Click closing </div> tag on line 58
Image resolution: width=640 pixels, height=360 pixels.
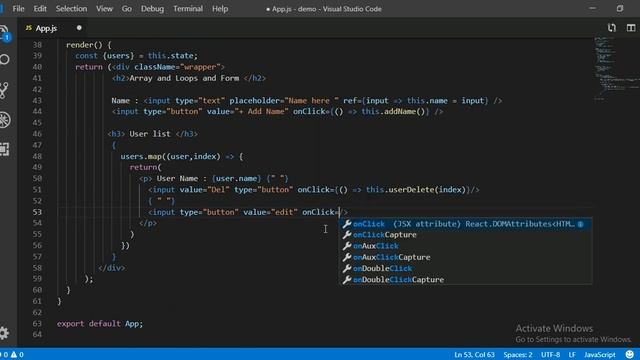[111, 268]
